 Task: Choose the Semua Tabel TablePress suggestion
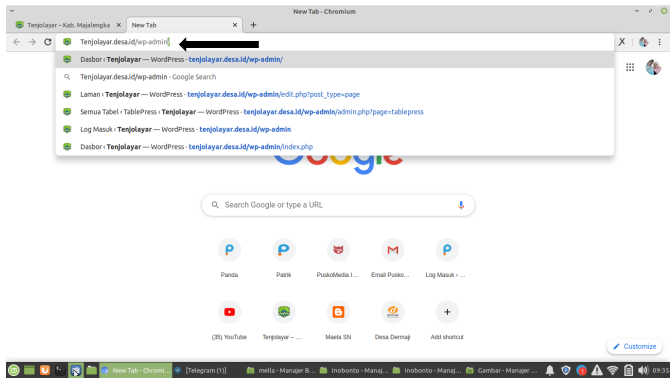[x=334, y=112]
